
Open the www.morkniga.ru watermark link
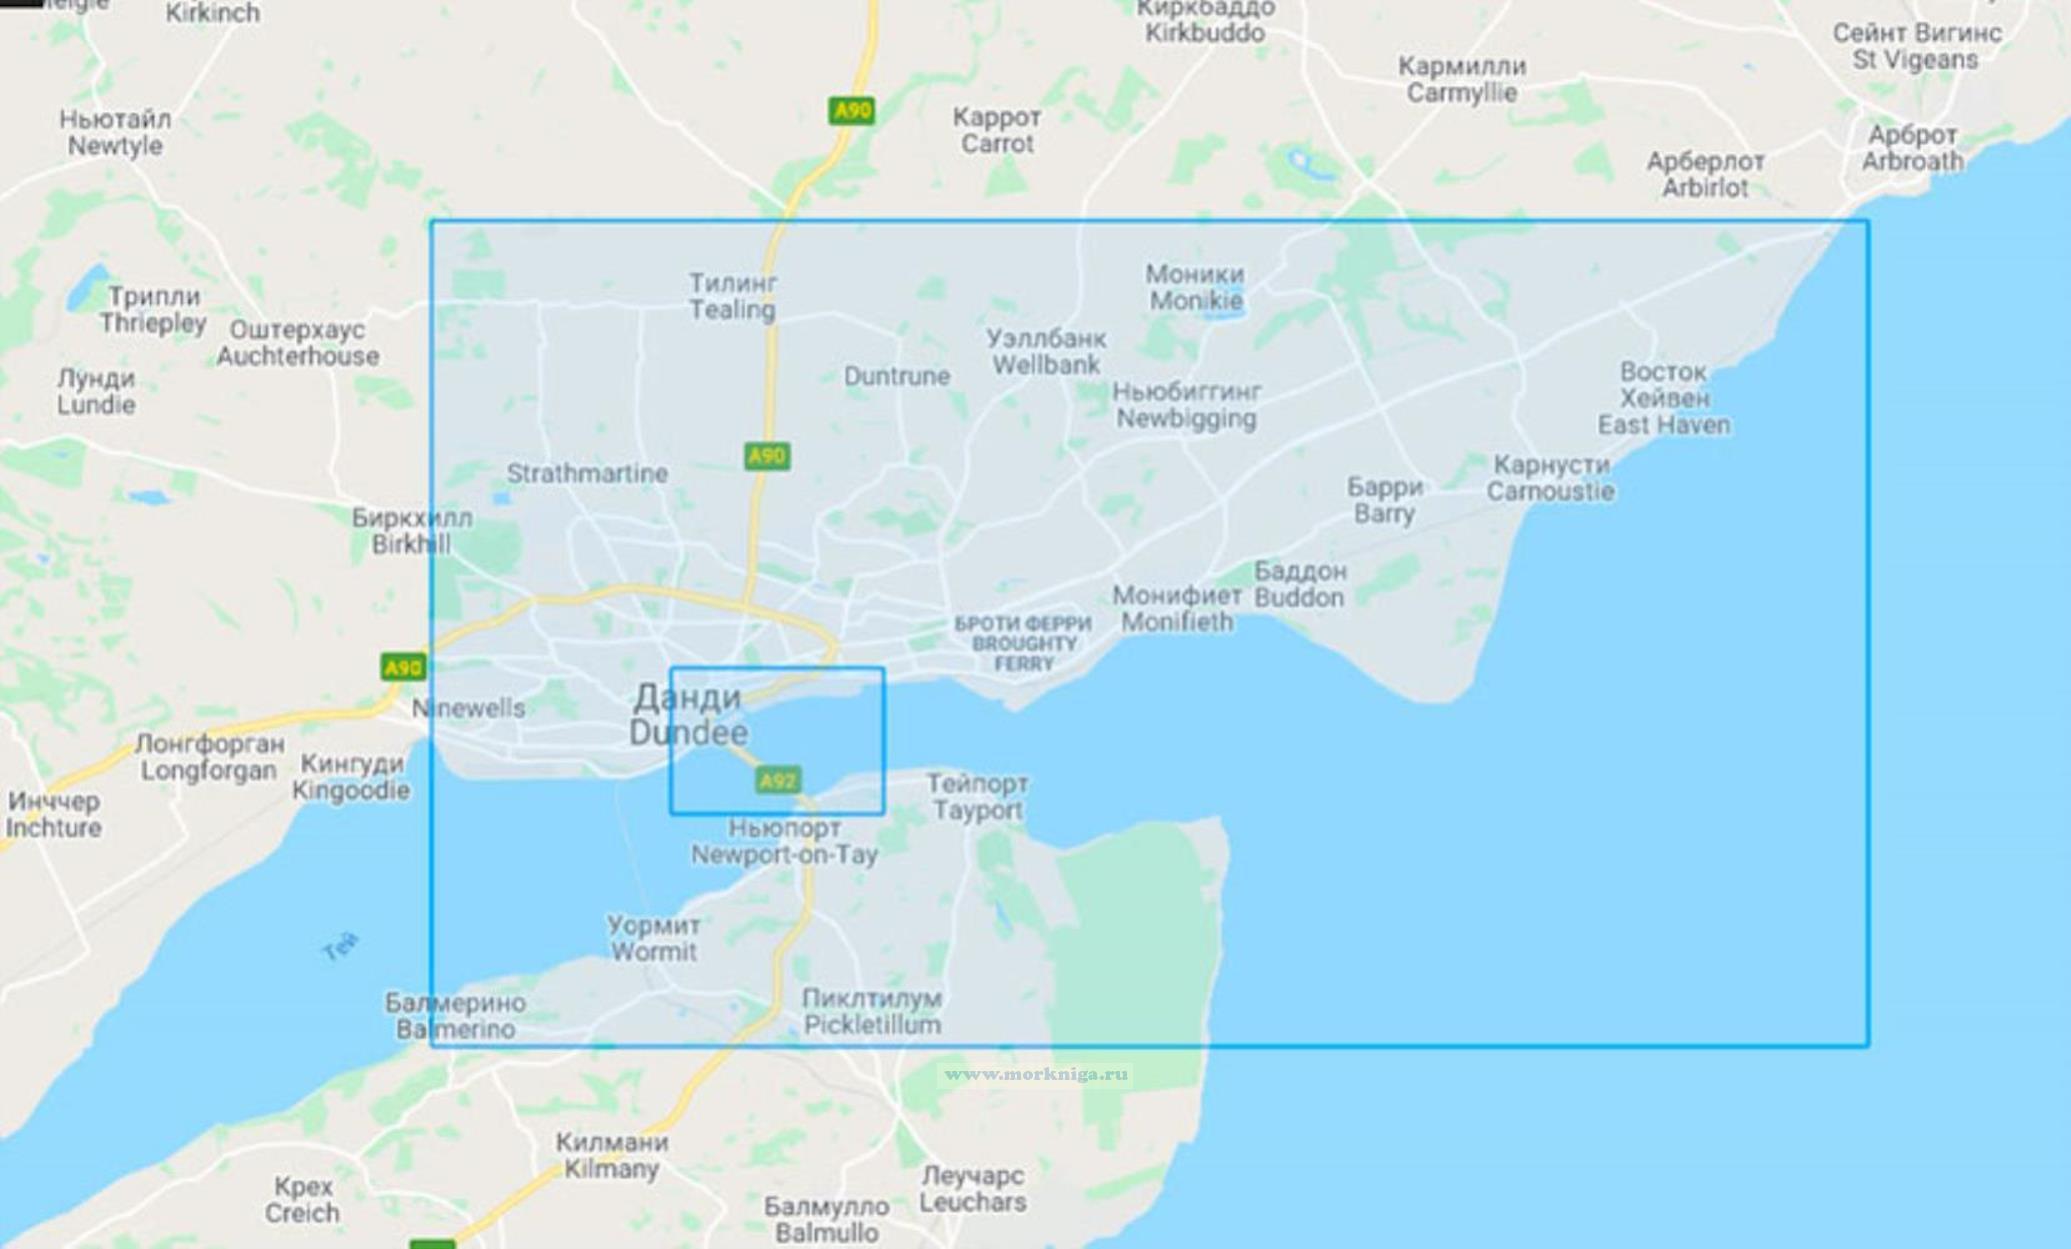click(1036, 1074)
